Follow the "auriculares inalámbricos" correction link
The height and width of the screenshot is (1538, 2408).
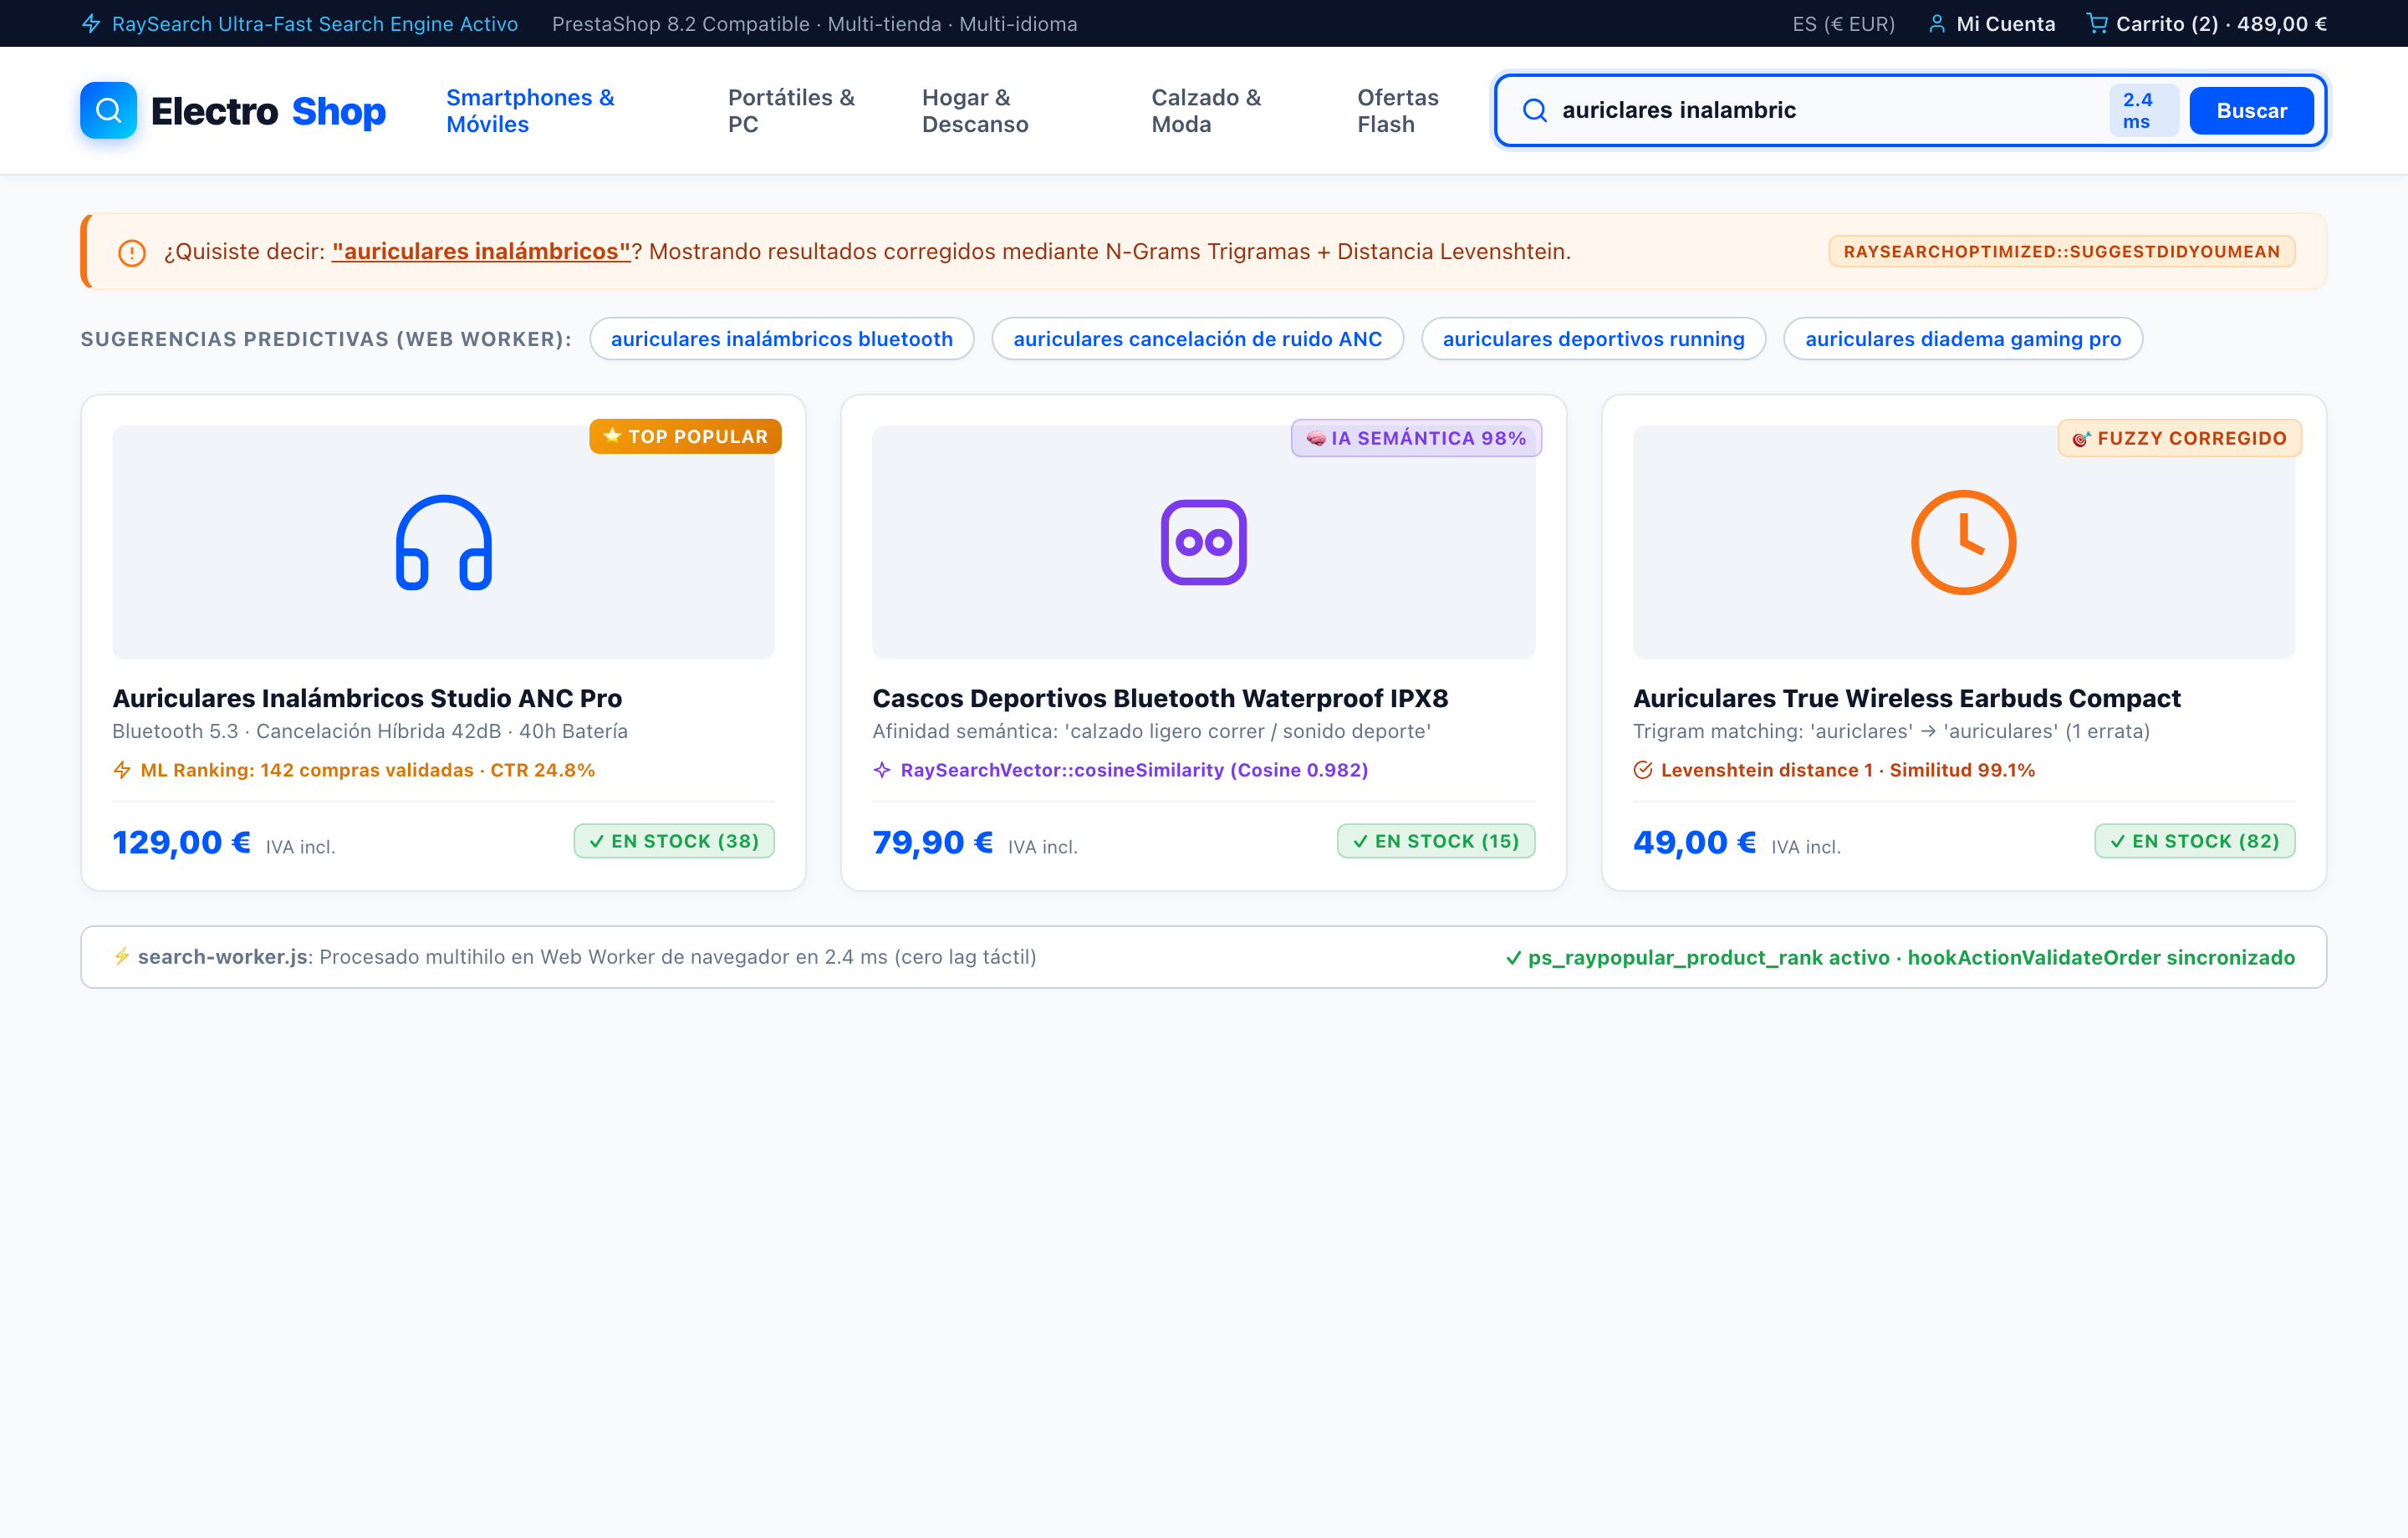click(481, 252)
